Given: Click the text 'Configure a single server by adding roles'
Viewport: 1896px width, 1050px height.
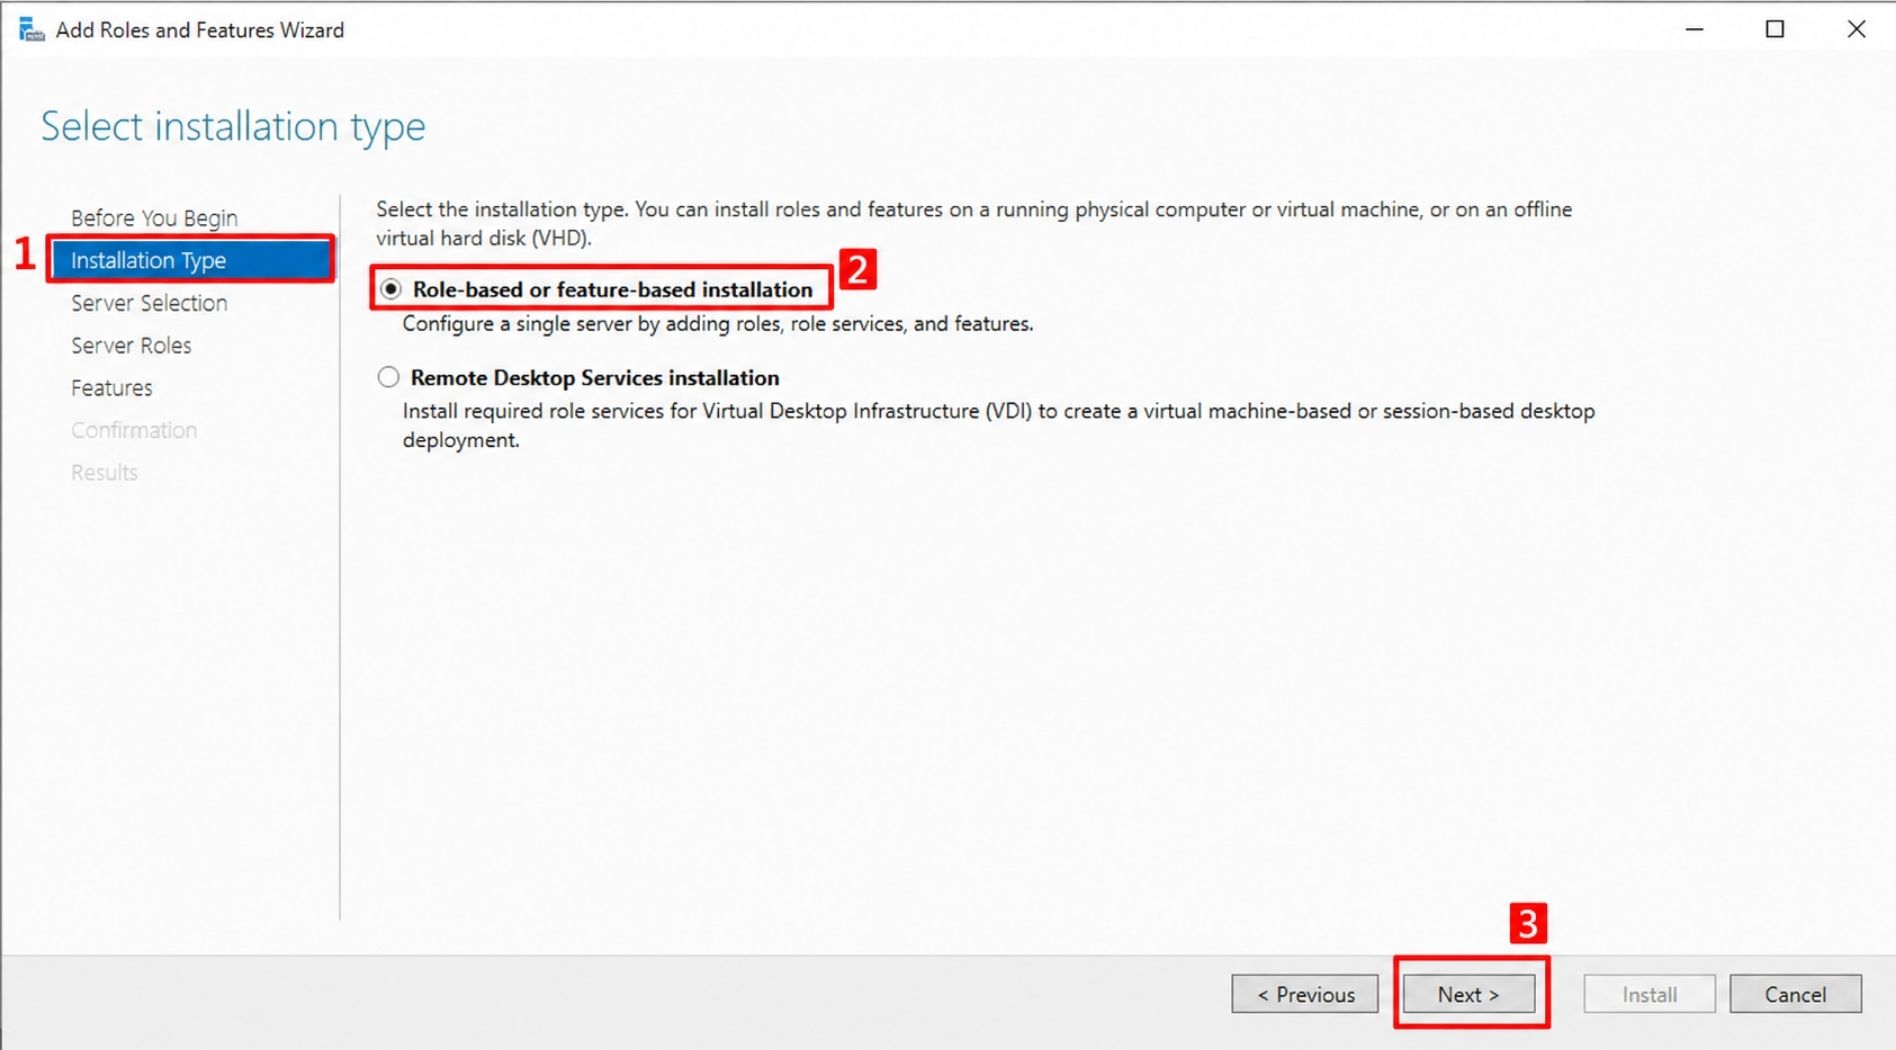Looking at the screenshot, I should 594,324.
